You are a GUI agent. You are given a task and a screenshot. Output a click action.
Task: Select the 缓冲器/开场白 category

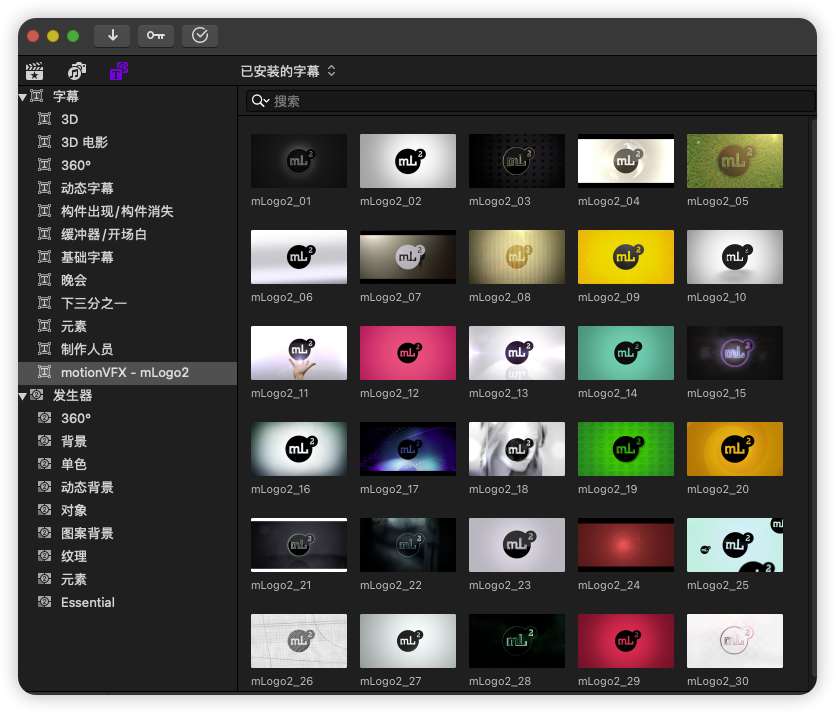(x=128, y=234)
